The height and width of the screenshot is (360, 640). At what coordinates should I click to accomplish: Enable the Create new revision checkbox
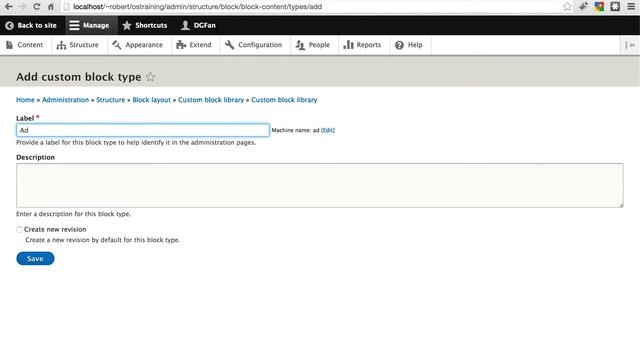[19, 229]
